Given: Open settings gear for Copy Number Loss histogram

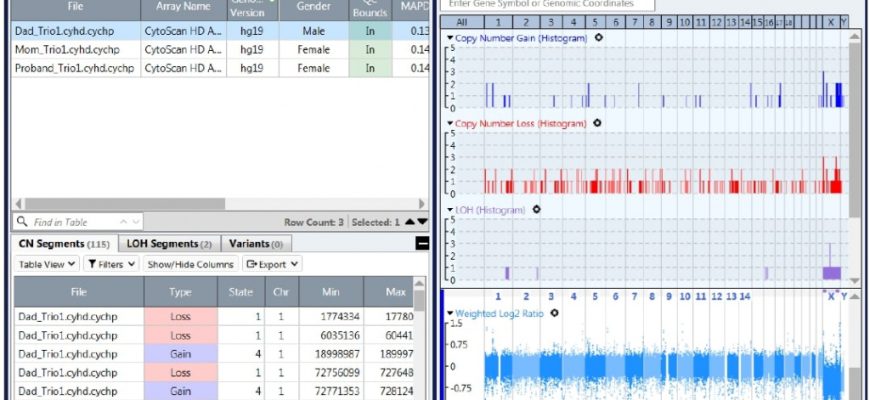Looking at the screenshot, I should pos(597,123).
